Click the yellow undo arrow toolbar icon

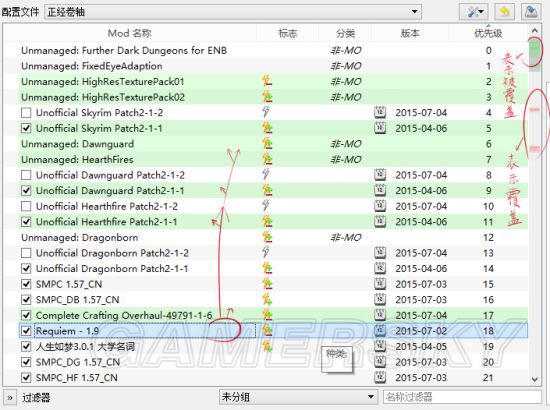pos(504,12)
